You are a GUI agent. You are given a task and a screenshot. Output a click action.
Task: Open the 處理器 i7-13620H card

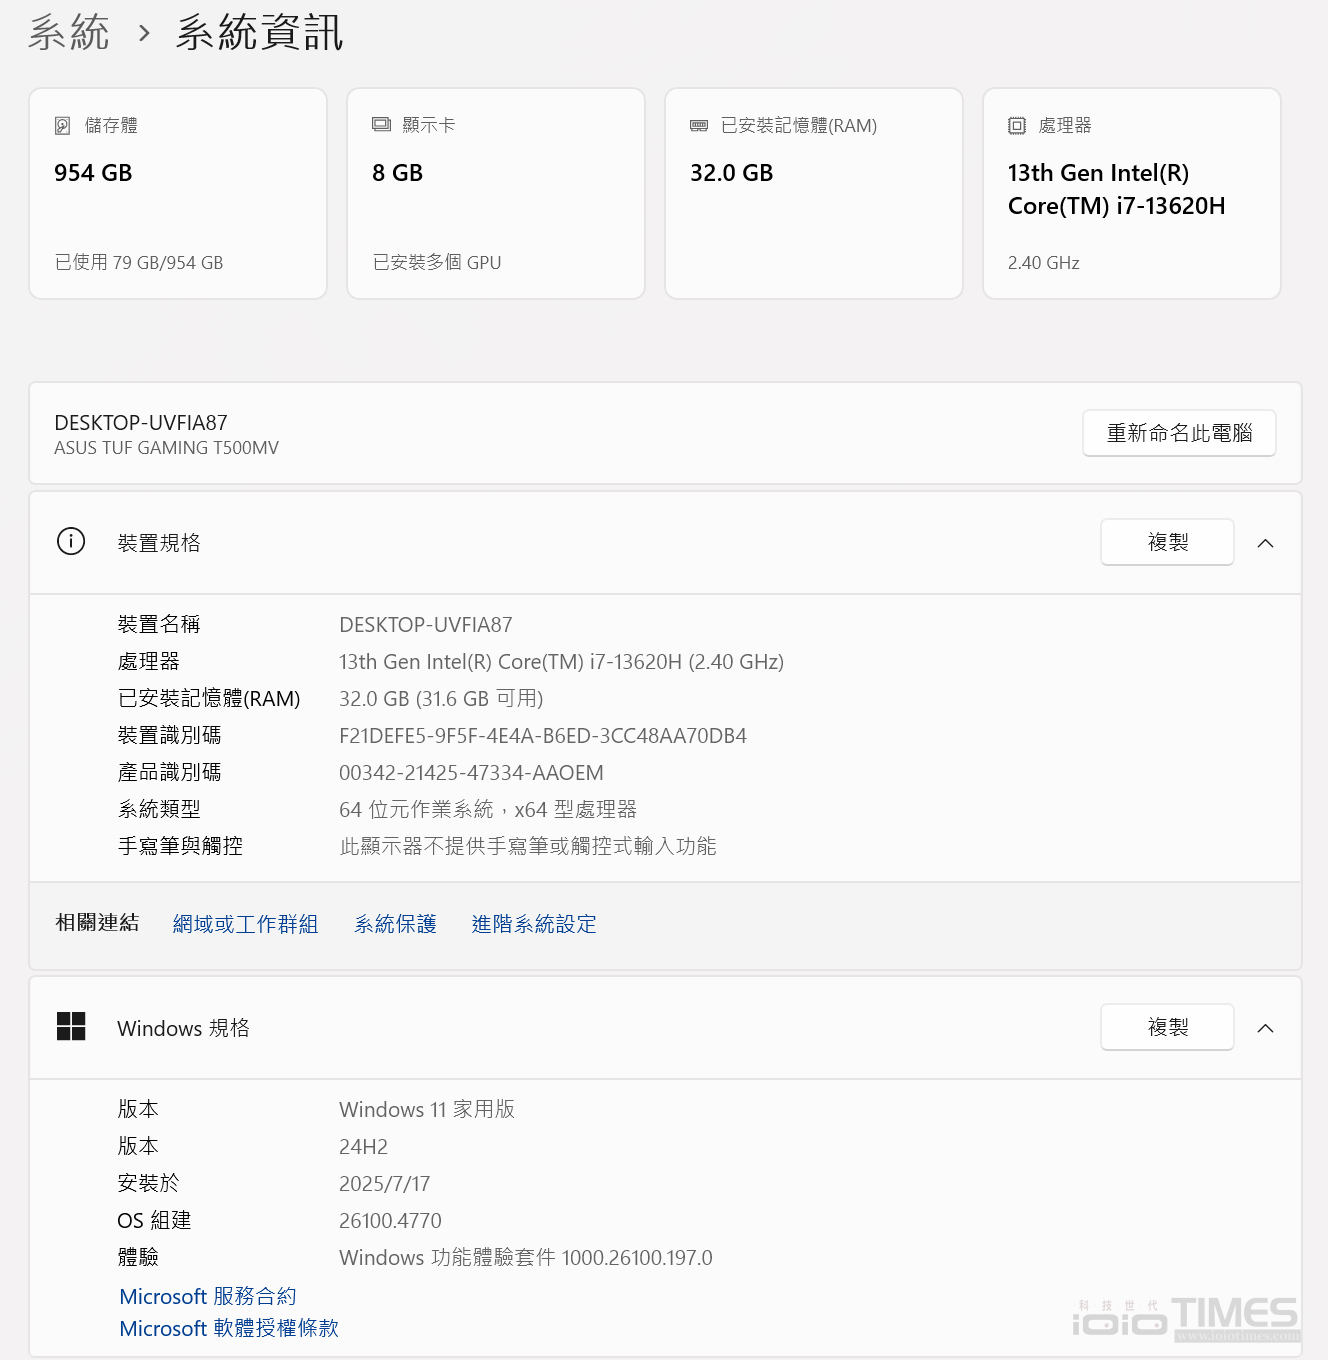(1132, 193)
